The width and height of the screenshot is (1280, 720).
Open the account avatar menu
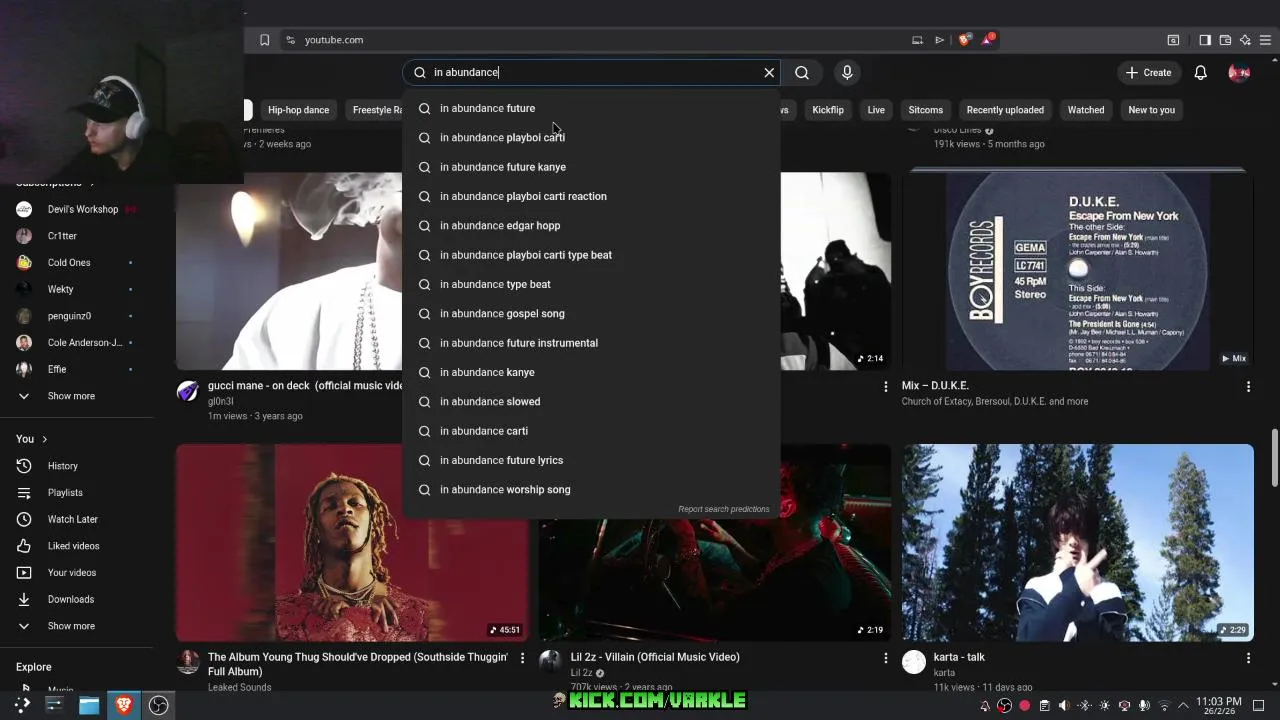tap(1239, 72)
